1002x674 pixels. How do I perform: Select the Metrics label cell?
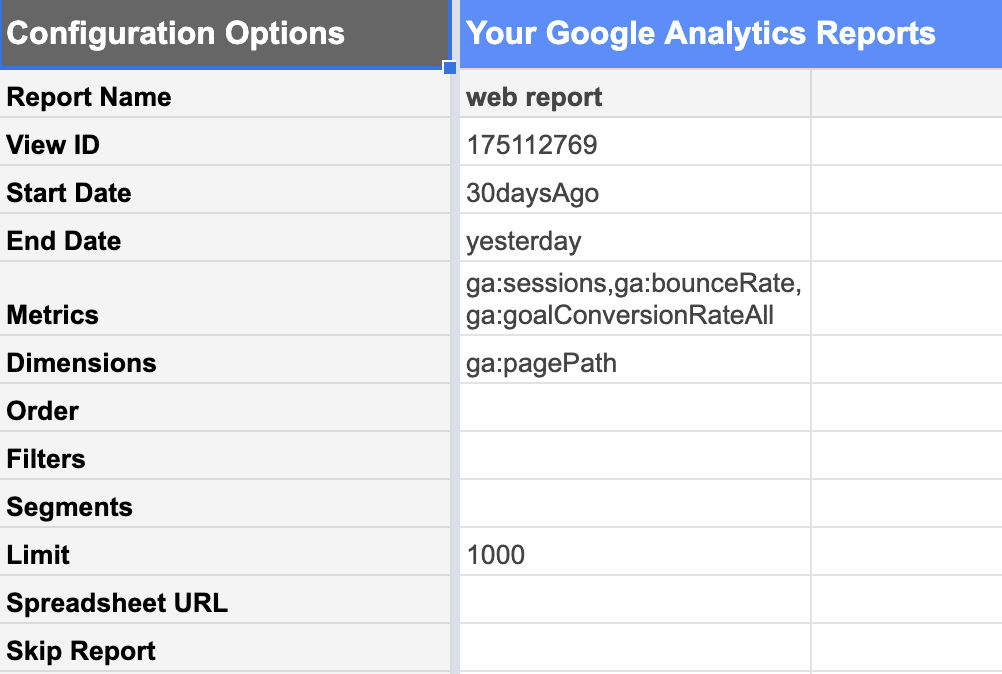pos(225,298)
